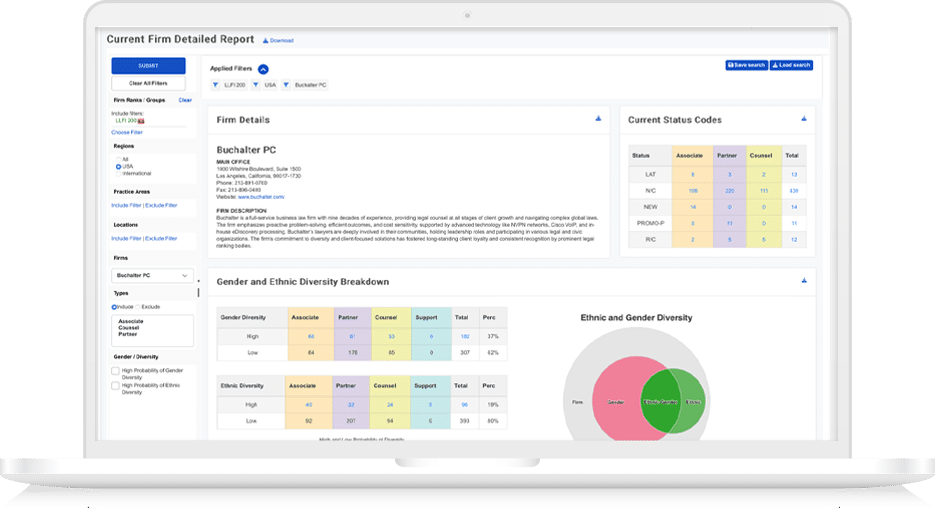936x508 pixels.
Task: Download the Firm Details panel
Action: tap(598, 119)
